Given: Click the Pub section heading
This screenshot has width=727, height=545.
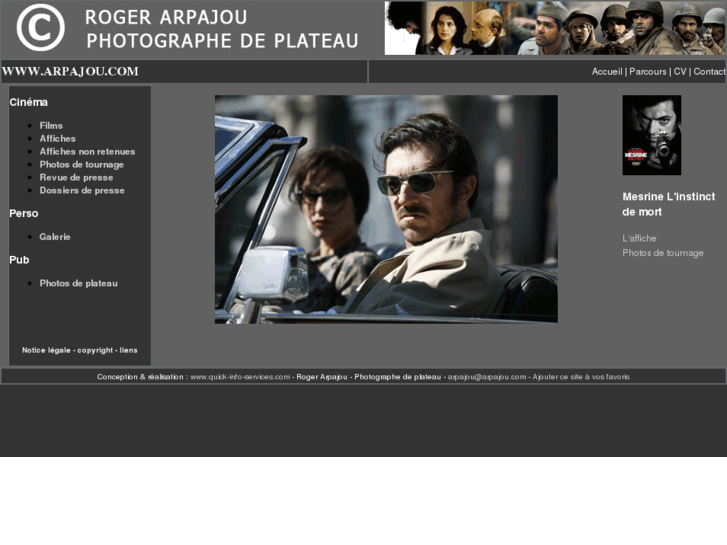Looking at the screenshot, I should (x=19, y=260).
